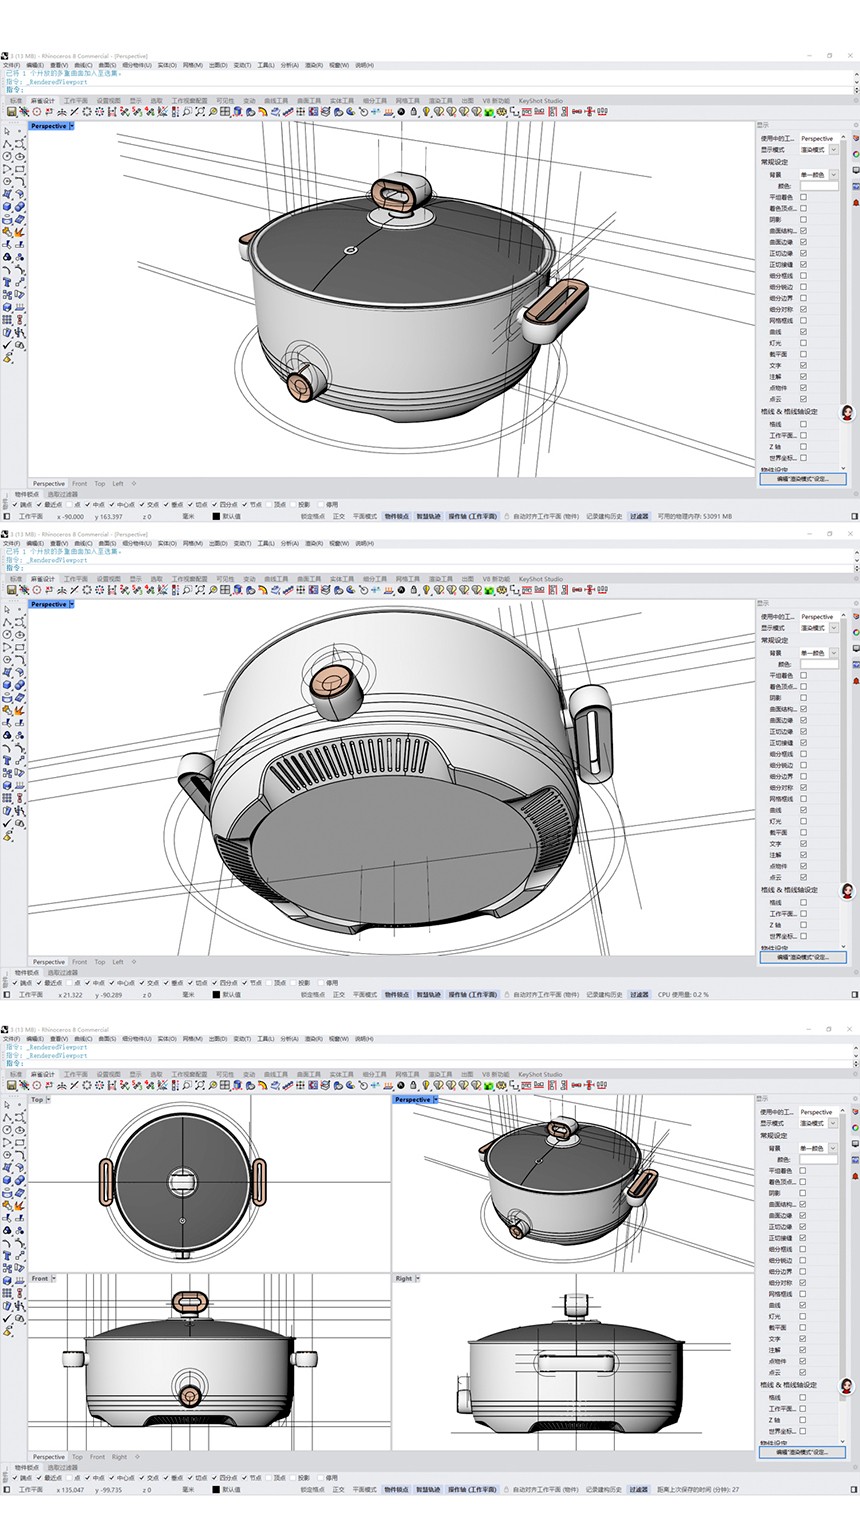
Task: Click the light bulb icon in top window toolbar
Action: (425, 112)
